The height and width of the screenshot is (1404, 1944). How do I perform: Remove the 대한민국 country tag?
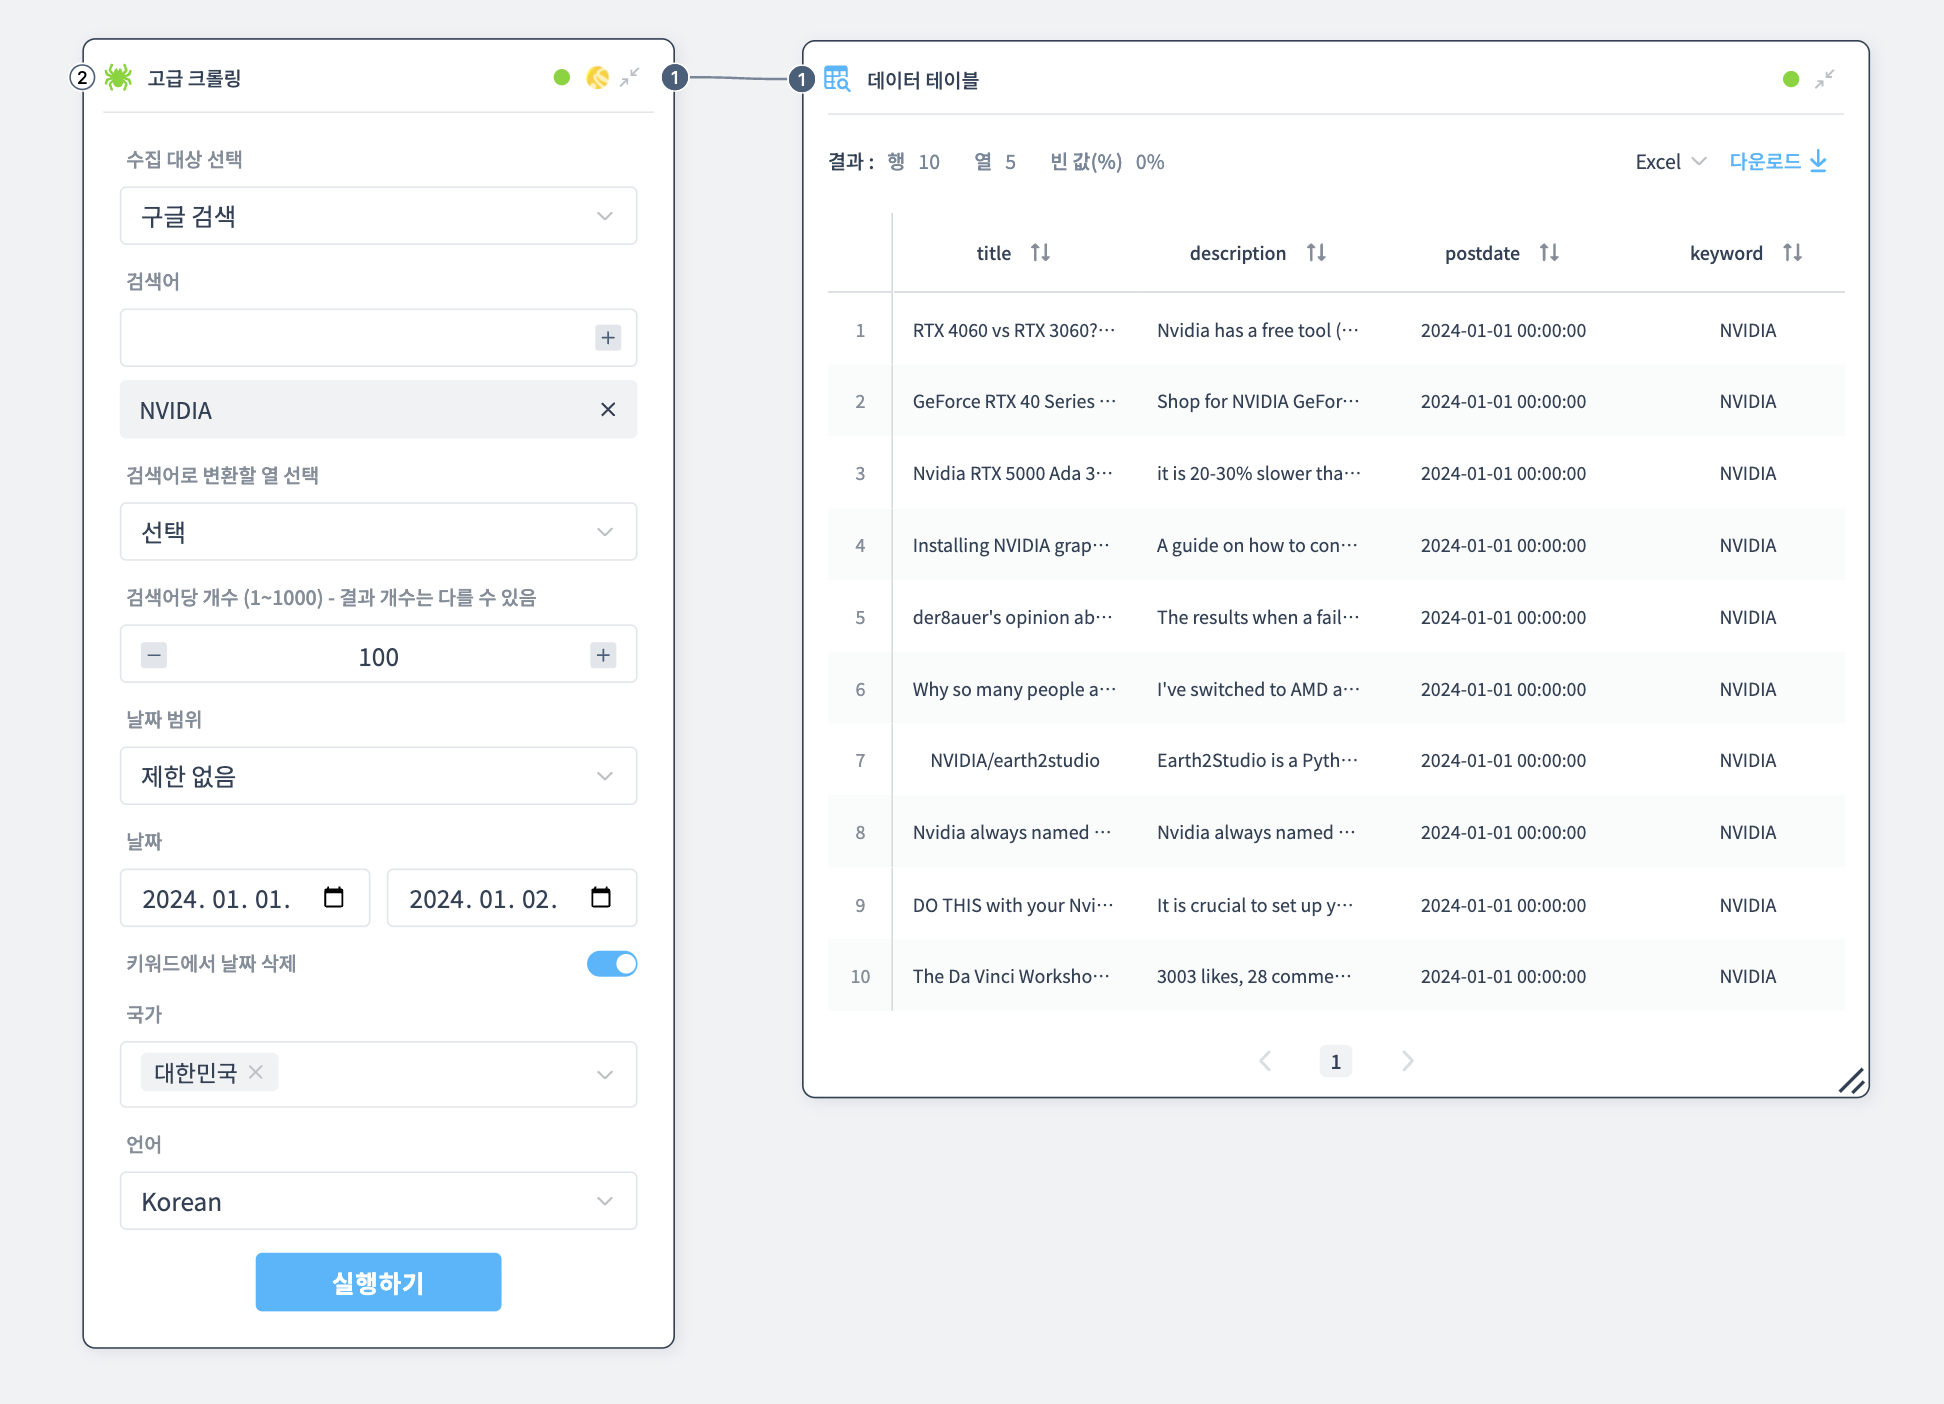click(256, 1072)
